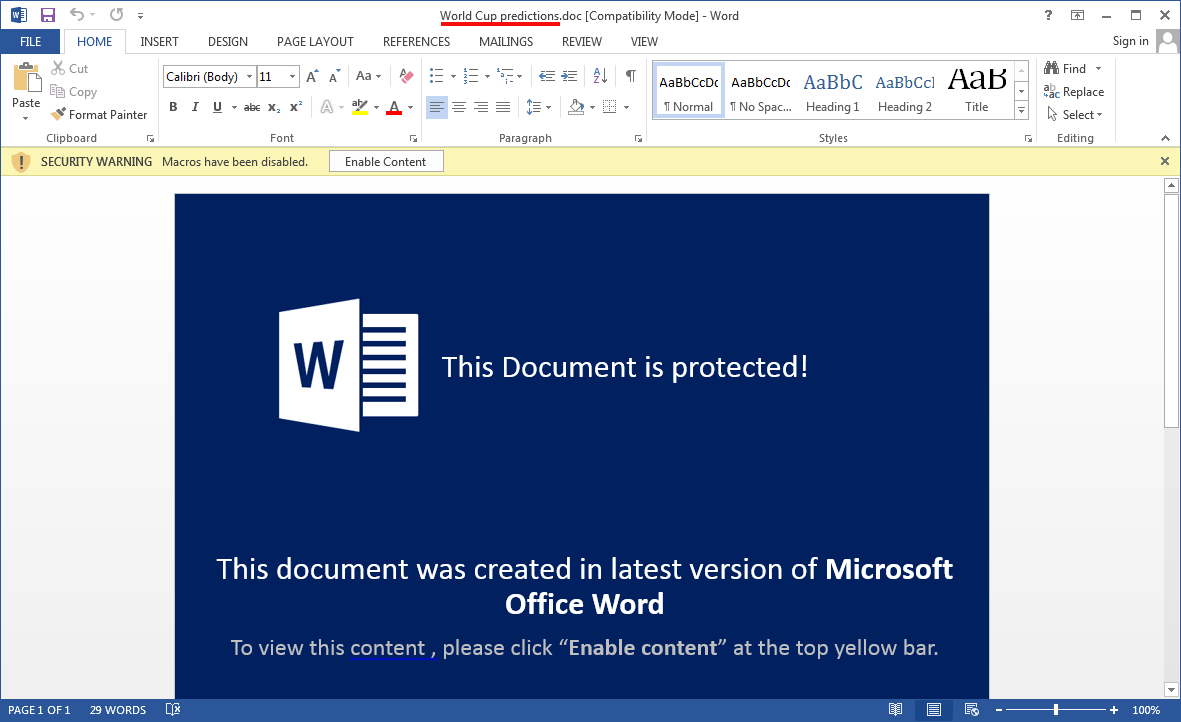
Task: Click Enable Content in the security warning
Action: [386, 162]
